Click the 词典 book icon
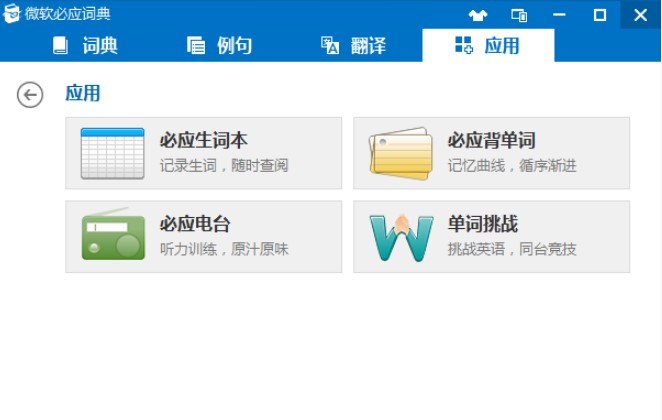This screenshot has width=662, height=420. [x=60, y=46]
